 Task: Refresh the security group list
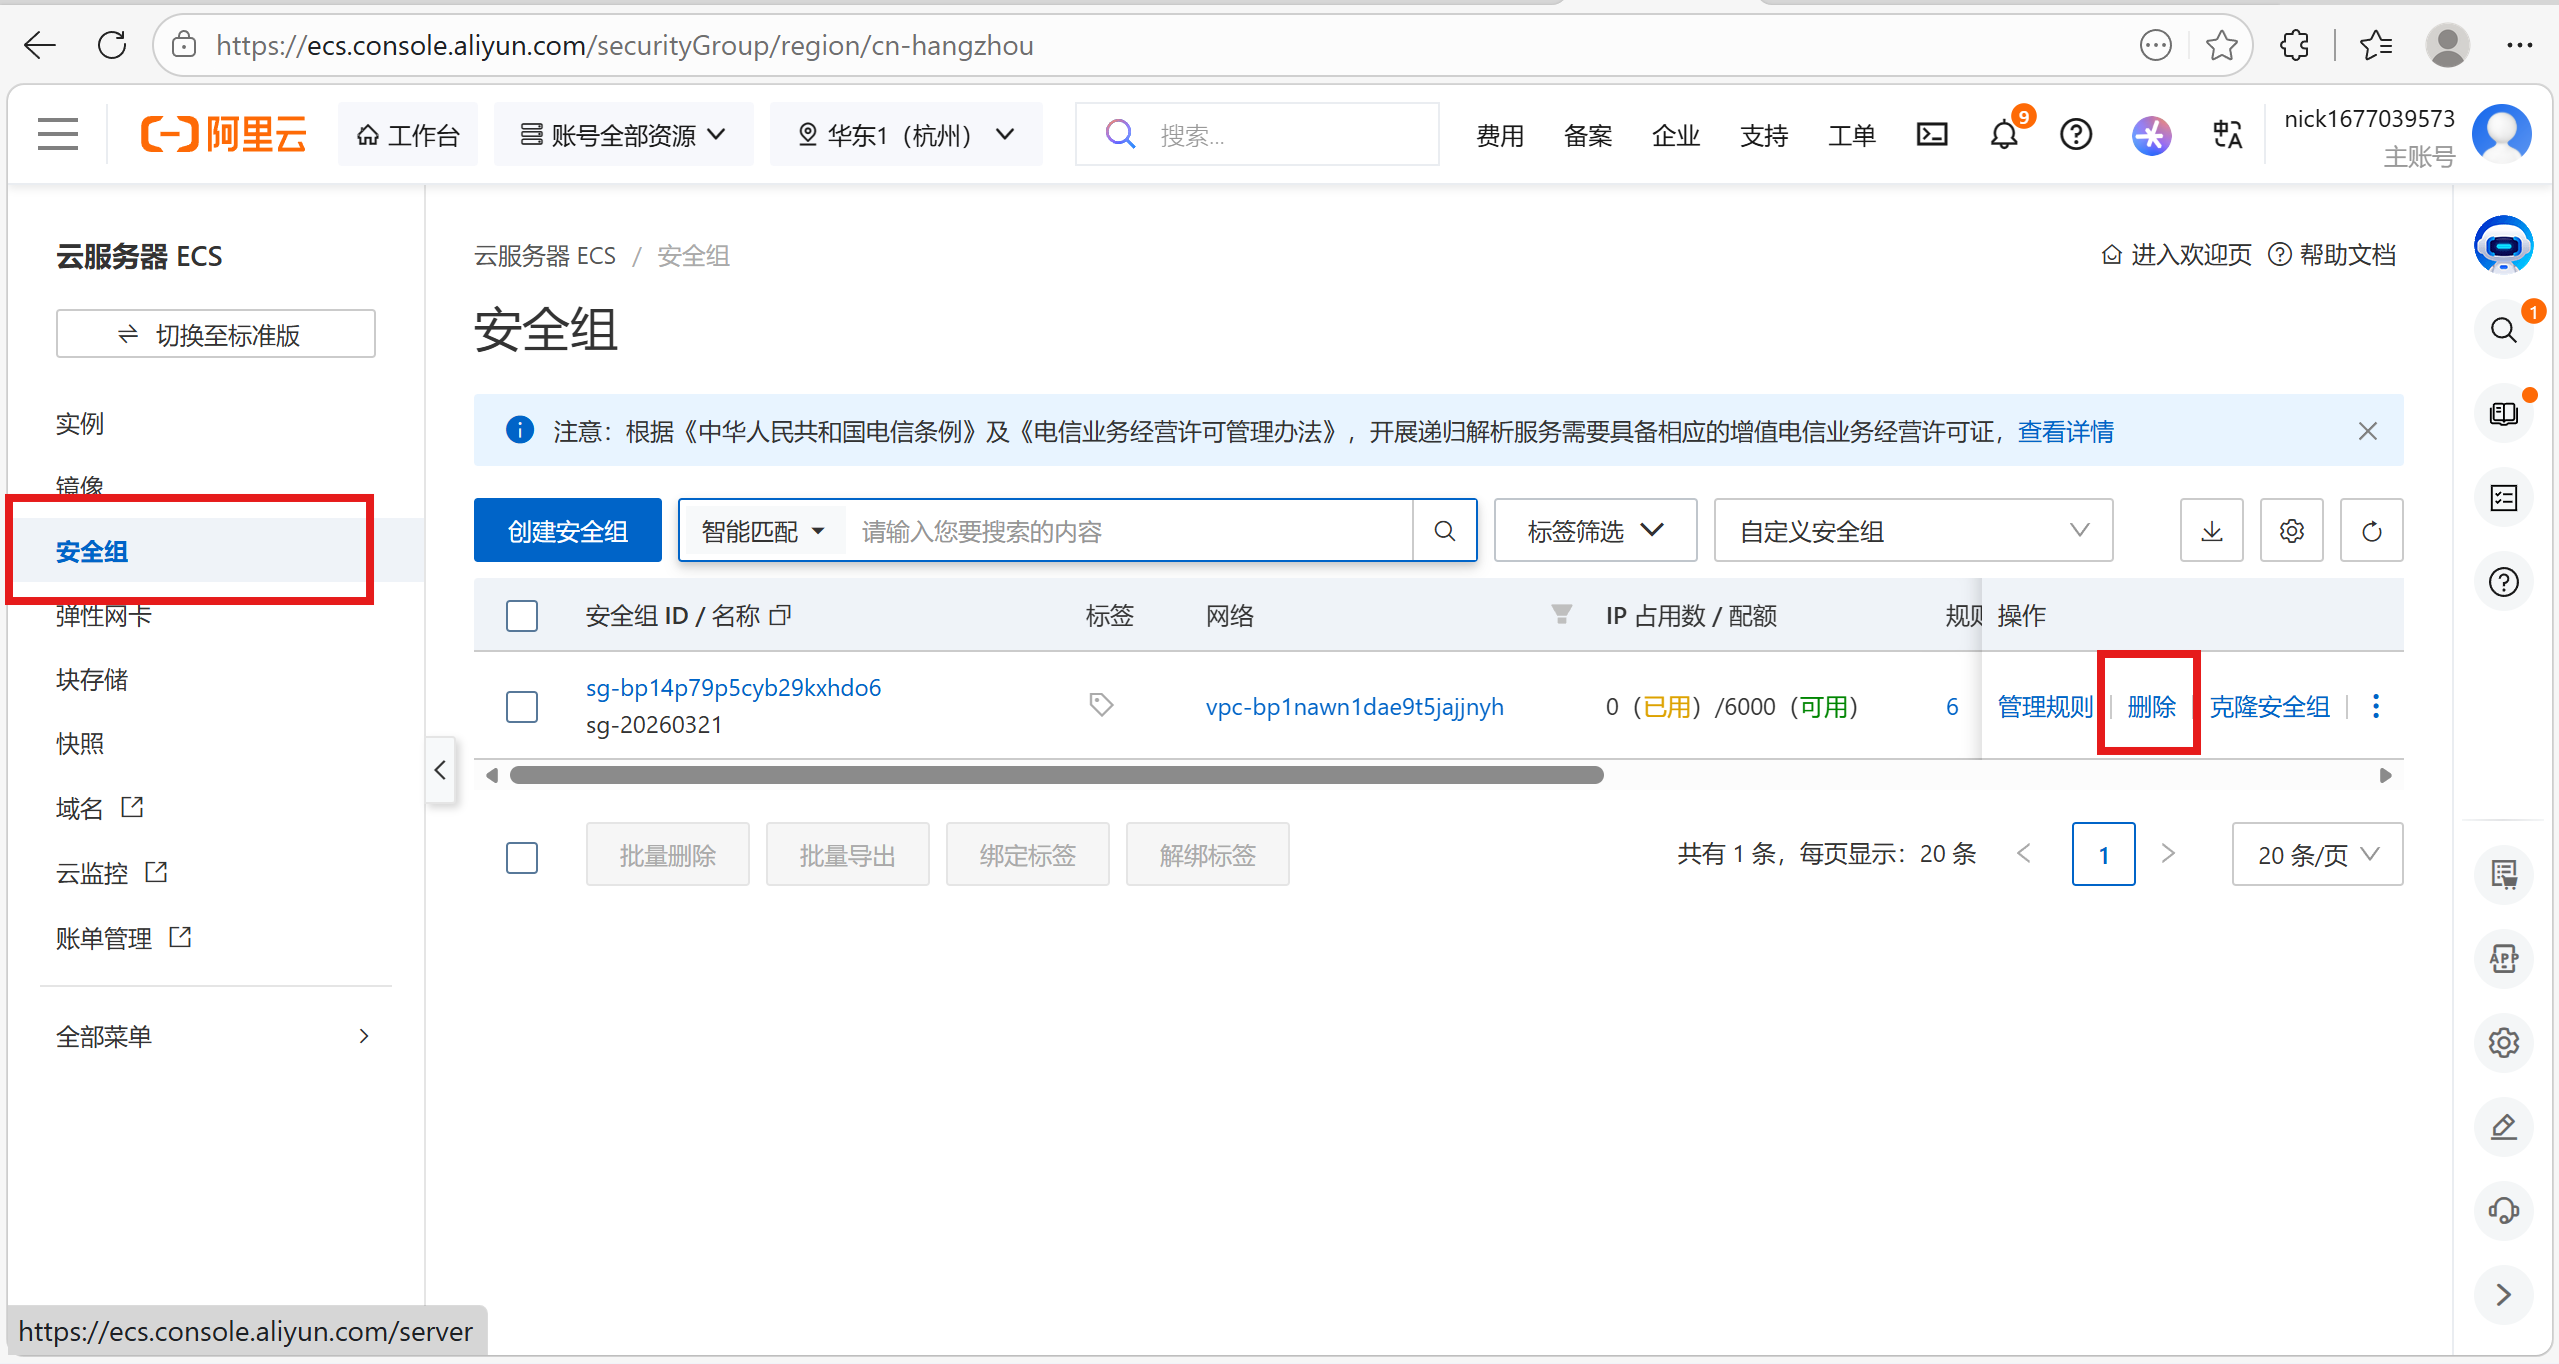(x=2371, y=531)
